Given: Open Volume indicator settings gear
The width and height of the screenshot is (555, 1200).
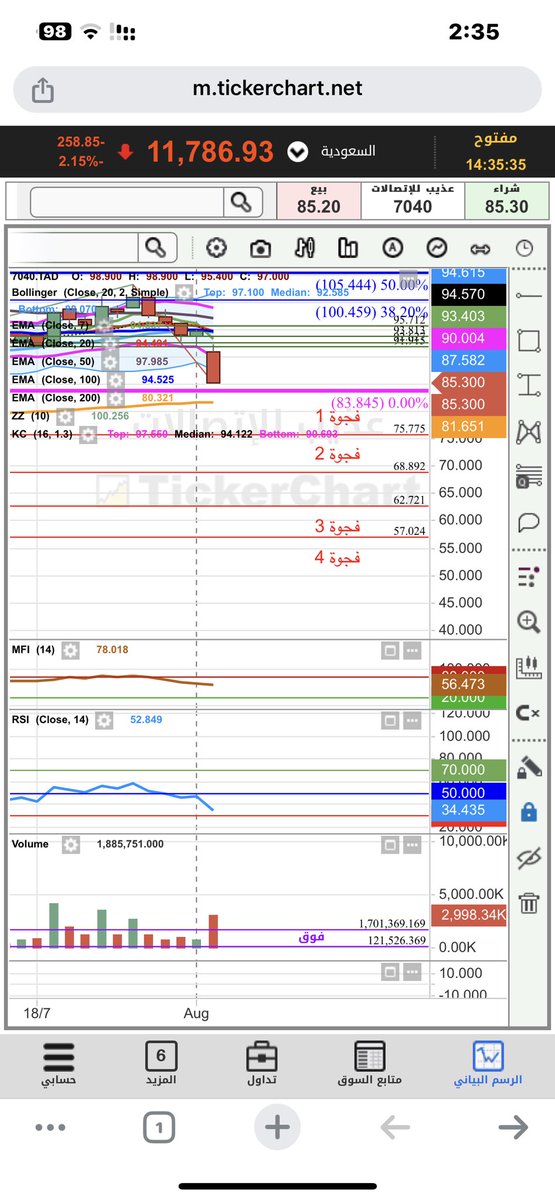Looking at the screenshot, I should pyautogui.click(x=70, y=845).
